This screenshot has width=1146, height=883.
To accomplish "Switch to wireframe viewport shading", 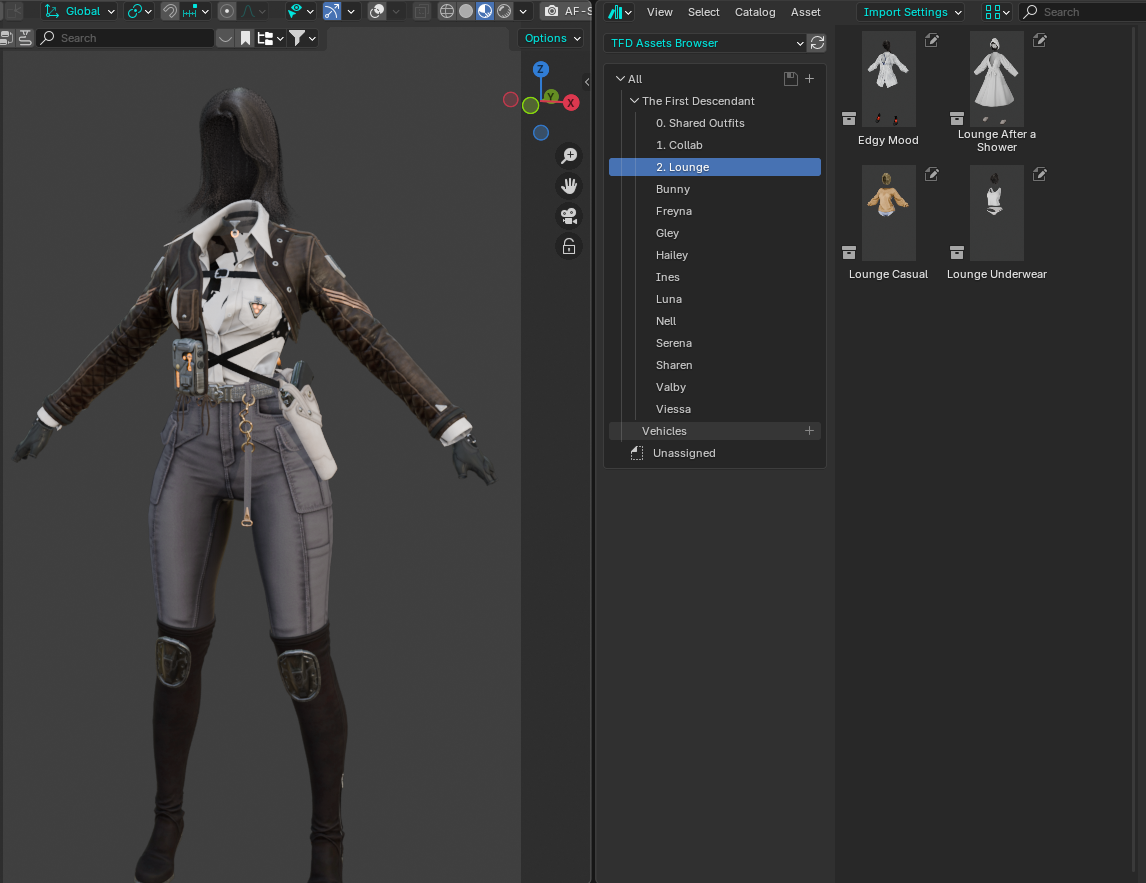I will click(x=447, y=11).
